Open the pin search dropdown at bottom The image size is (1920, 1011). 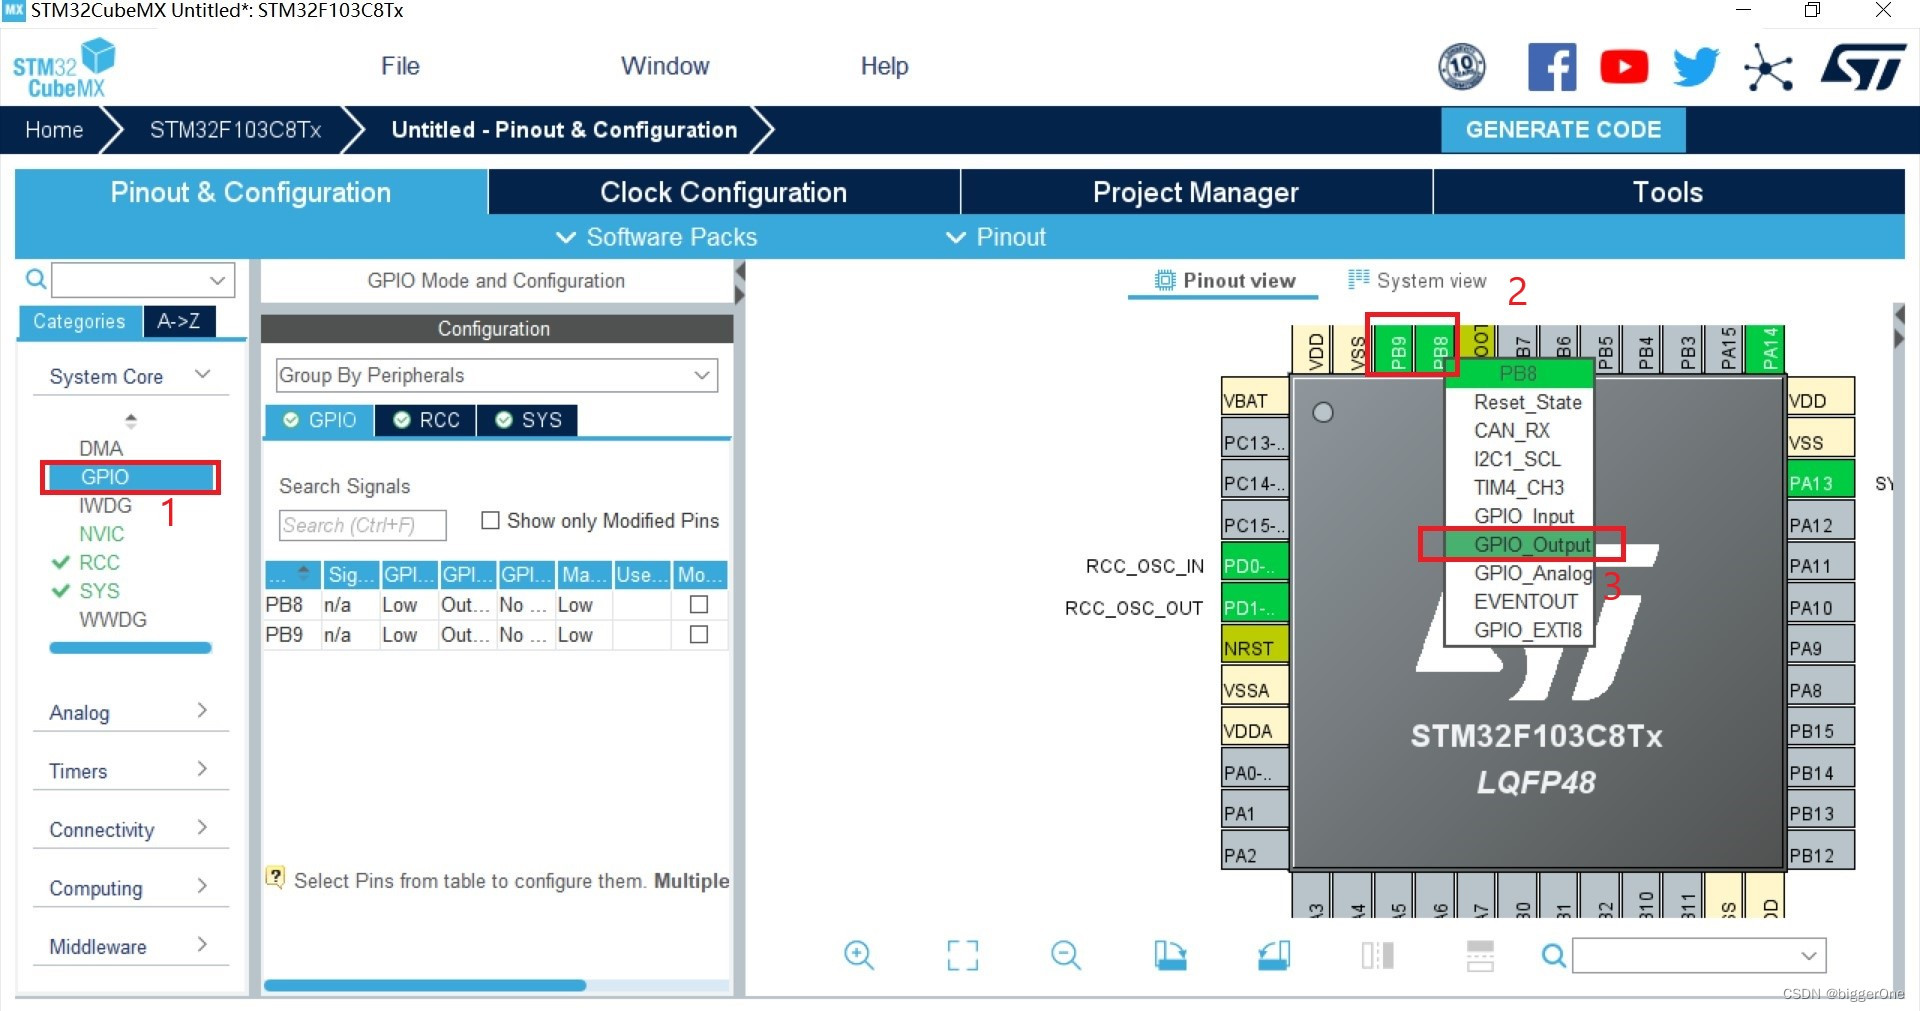pos(1808,956)
